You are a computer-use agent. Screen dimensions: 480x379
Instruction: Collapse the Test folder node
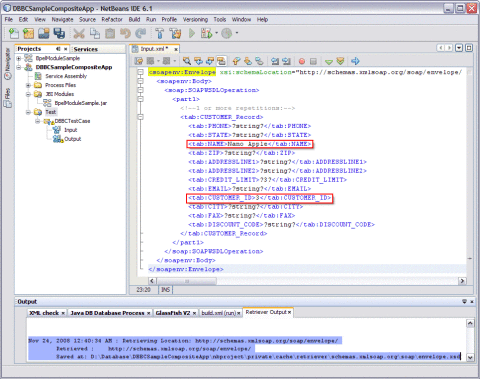(28, 112)
